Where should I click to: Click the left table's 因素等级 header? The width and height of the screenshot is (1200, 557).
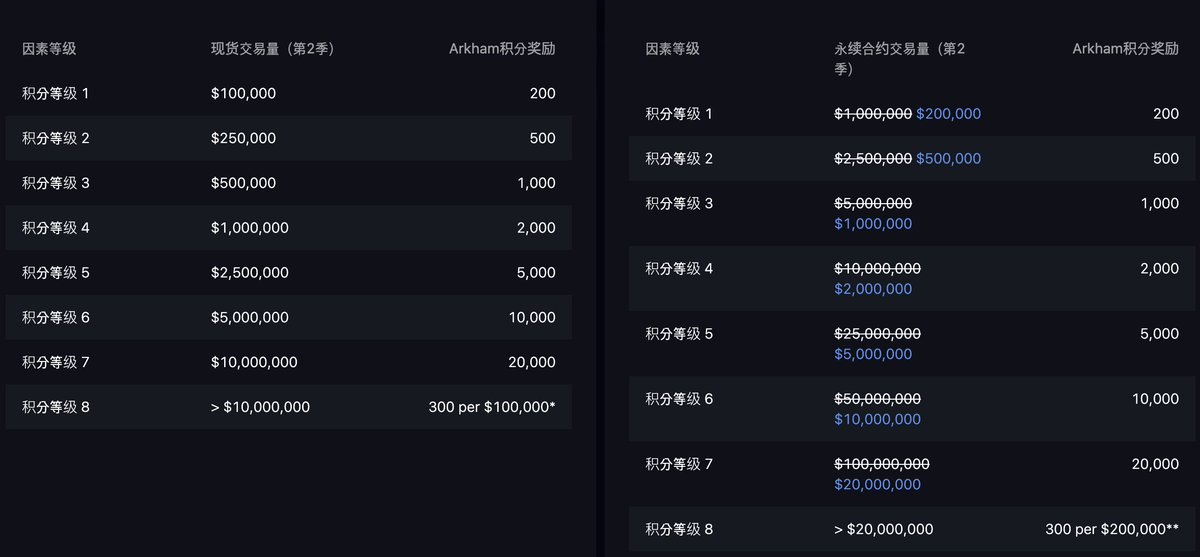click(49, 48)
